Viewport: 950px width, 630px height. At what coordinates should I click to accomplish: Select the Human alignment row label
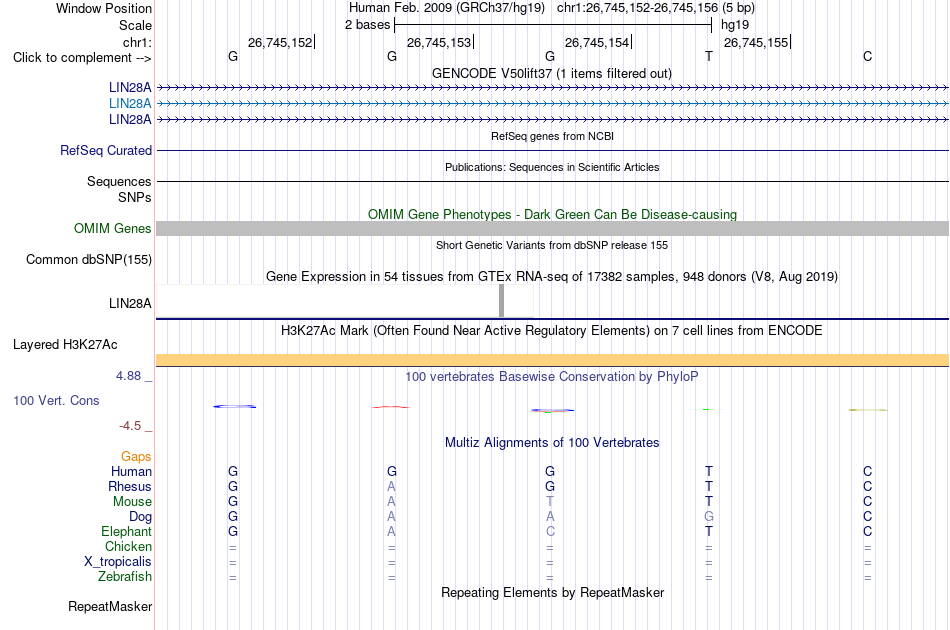tap(131, 471)
